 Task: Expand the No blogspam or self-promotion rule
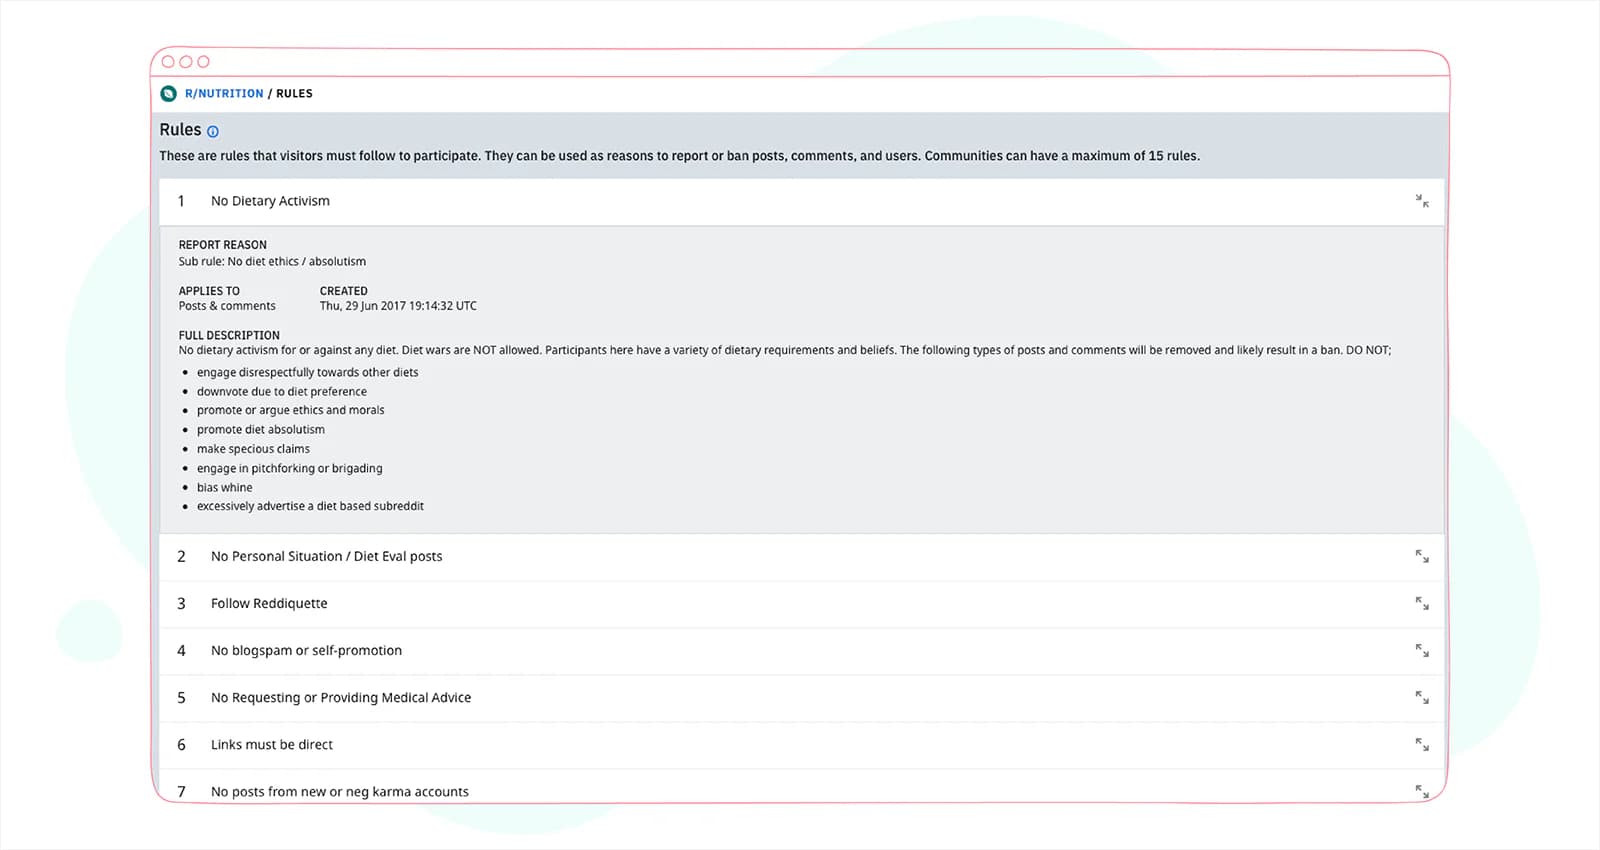1422,650
